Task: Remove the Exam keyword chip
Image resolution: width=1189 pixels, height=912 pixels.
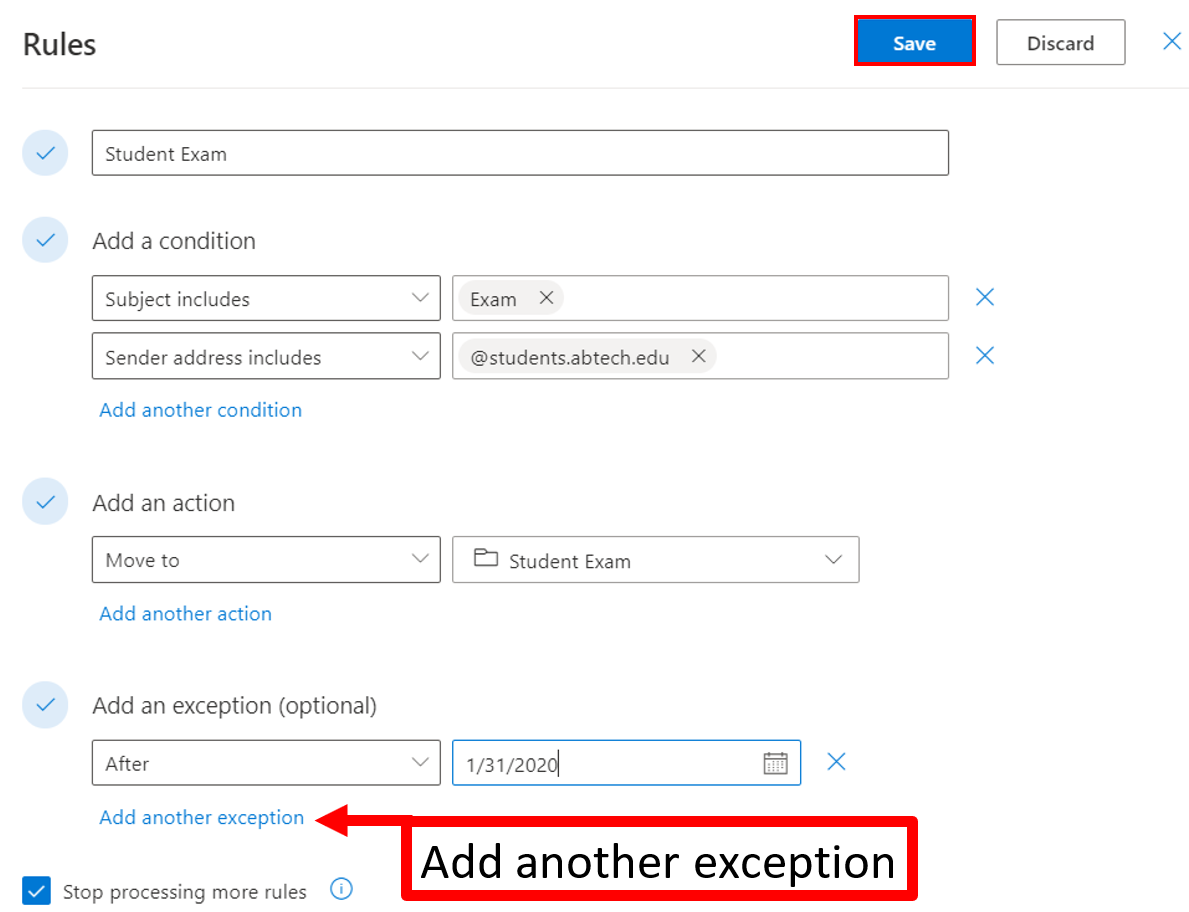Action: point(546,297)
